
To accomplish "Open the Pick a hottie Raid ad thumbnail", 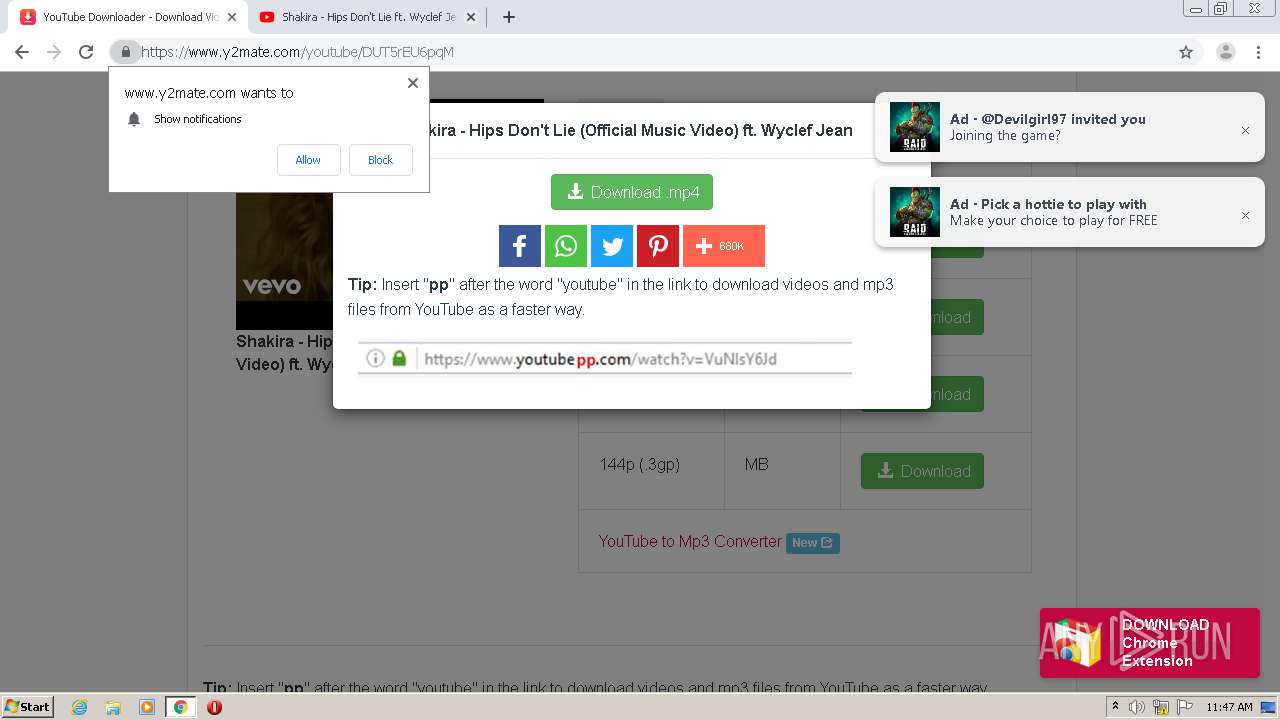I will point(915,212).
